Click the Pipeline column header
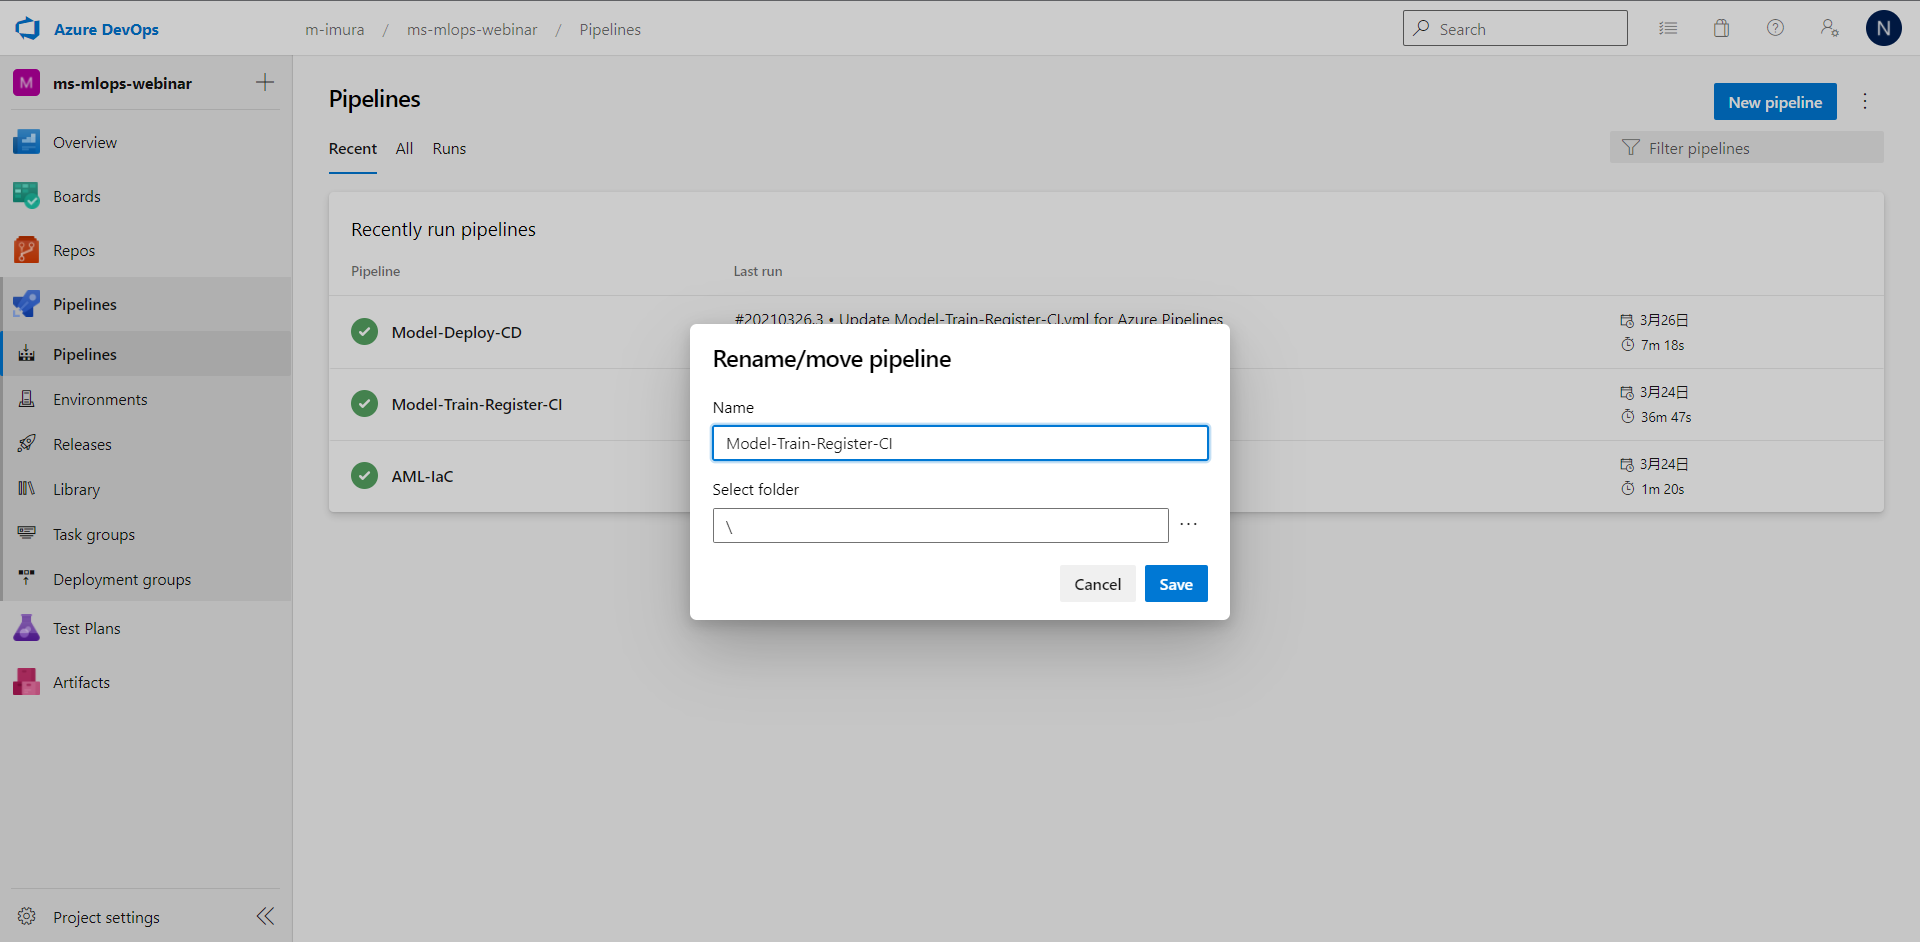The height and width of the screenshot is (942, 1920). click(375, 271)
